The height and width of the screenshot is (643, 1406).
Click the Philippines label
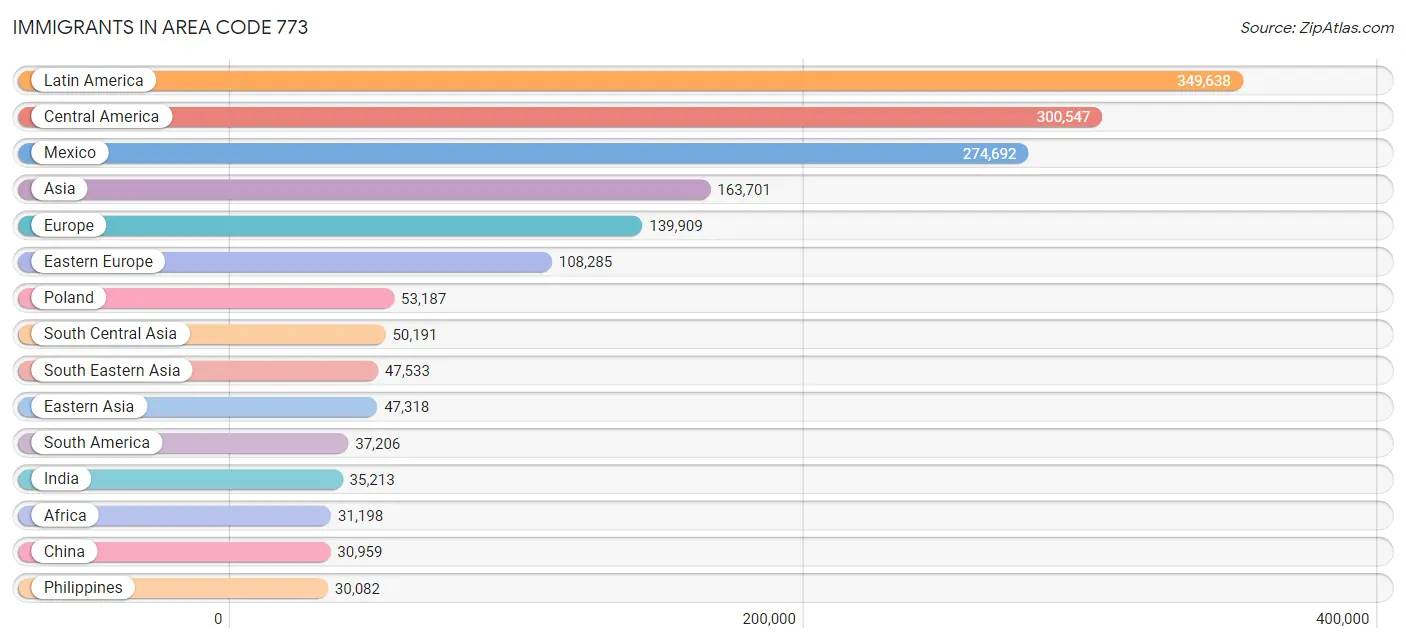83,588
